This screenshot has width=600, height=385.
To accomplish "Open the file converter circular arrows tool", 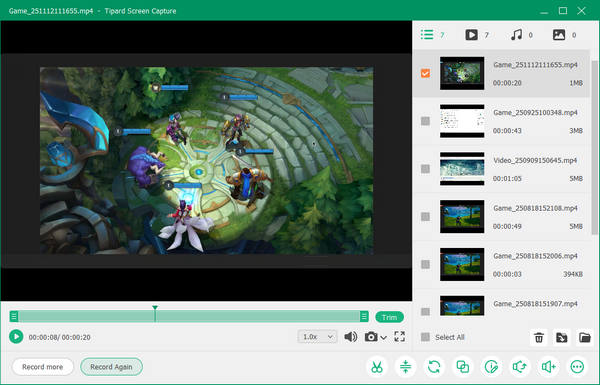I will (434, 367).
